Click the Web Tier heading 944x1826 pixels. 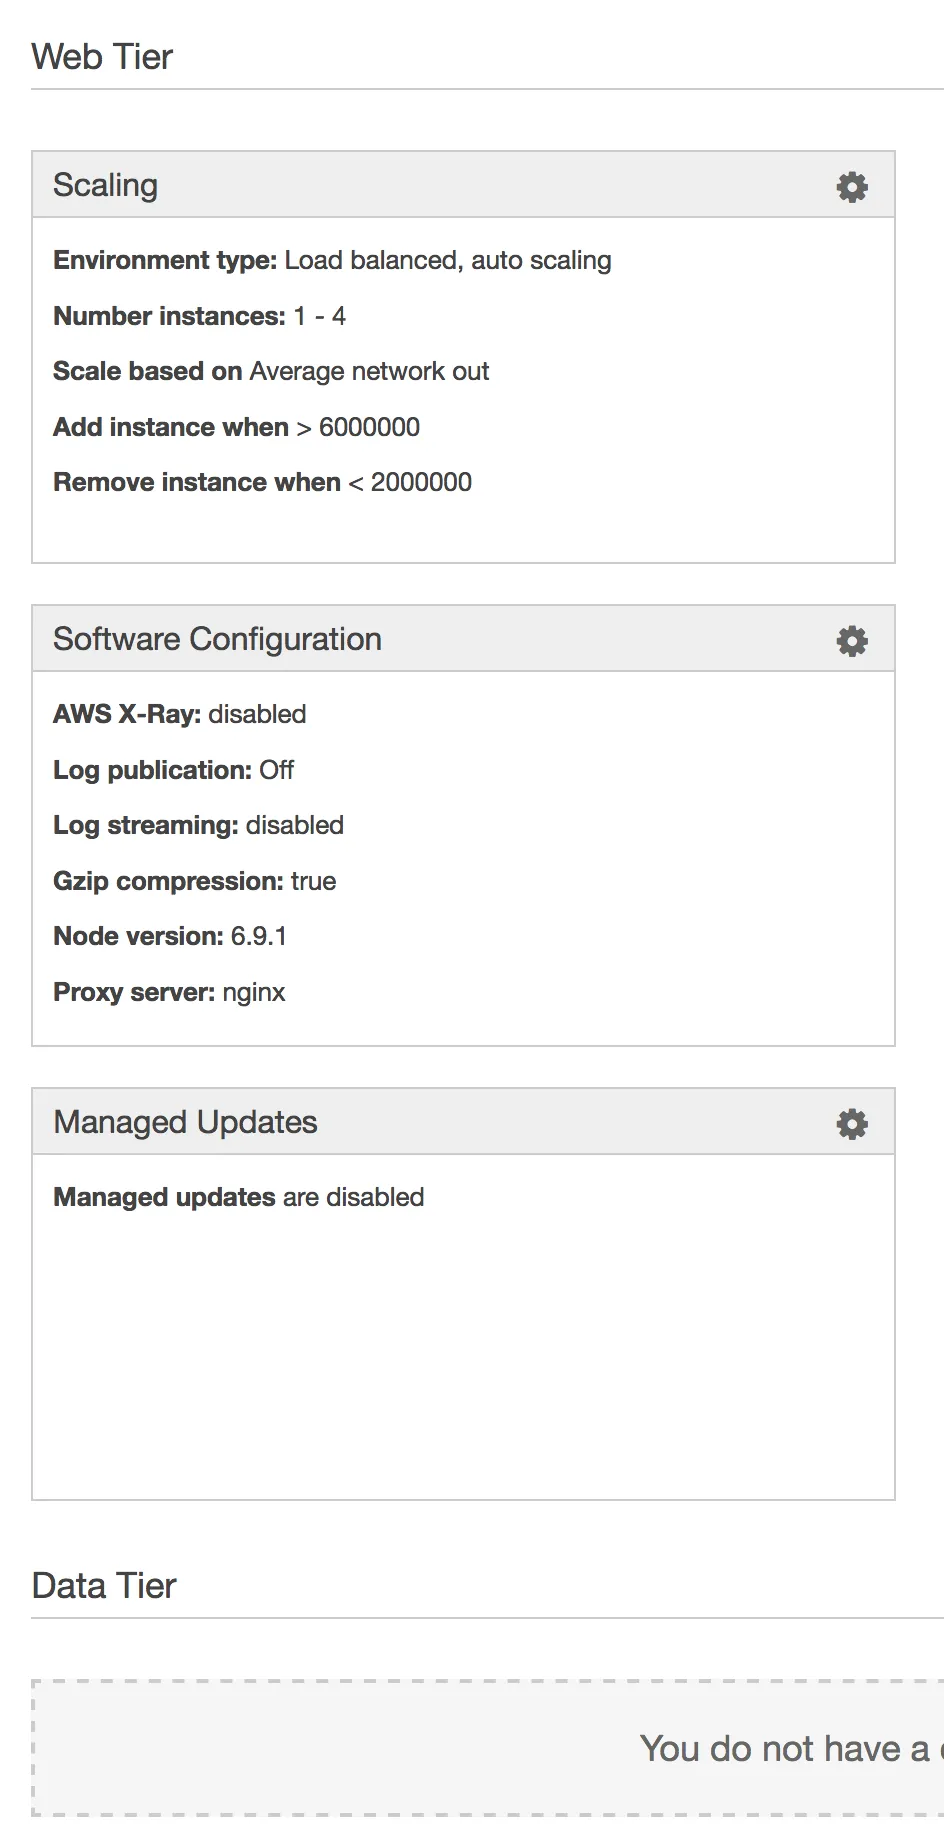[x=102, y=57]
